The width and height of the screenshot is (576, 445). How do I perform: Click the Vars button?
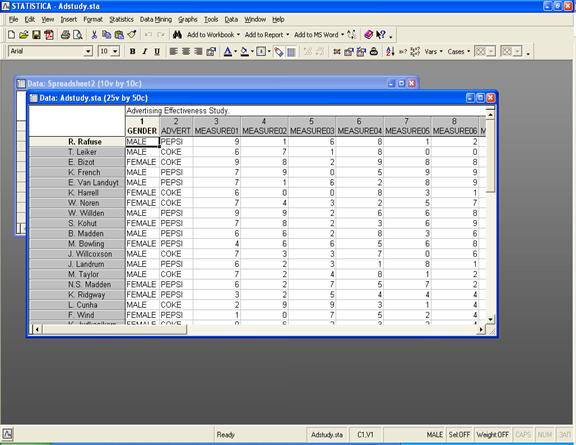[433, 51]
